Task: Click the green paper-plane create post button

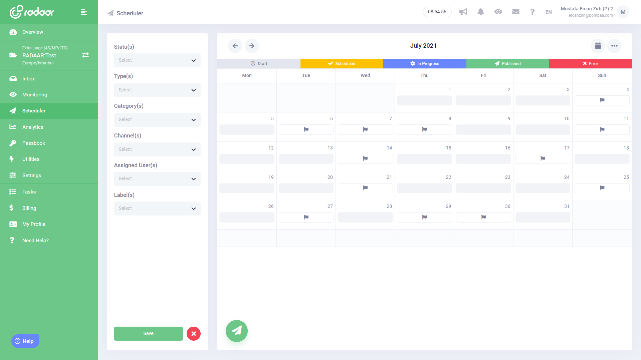Action: (237, 331)
